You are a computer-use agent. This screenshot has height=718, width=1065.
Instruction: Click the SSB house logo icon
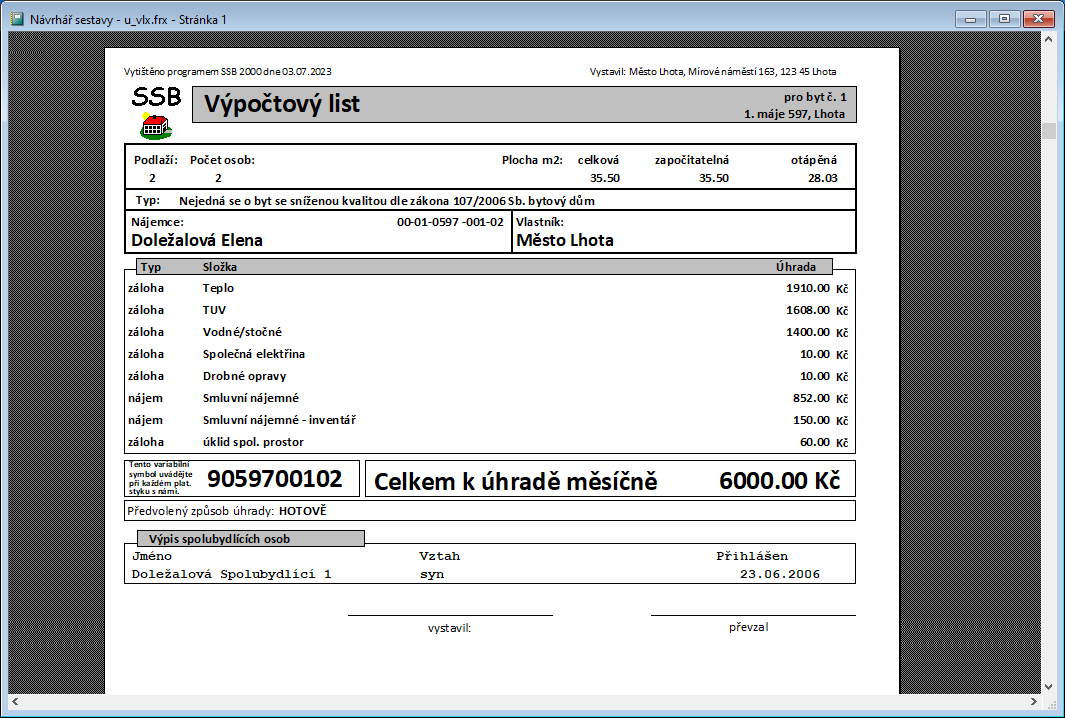point(156,126)
